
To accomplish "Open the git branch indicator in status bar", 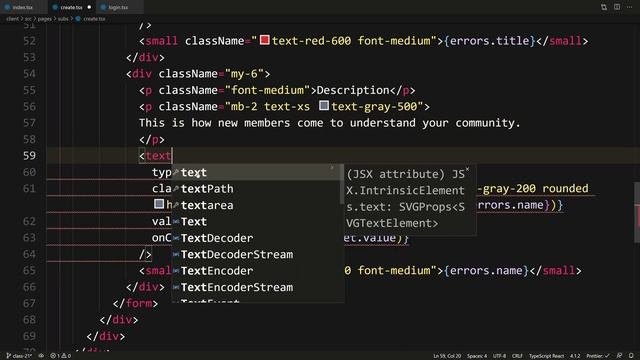I will (19, 356).
